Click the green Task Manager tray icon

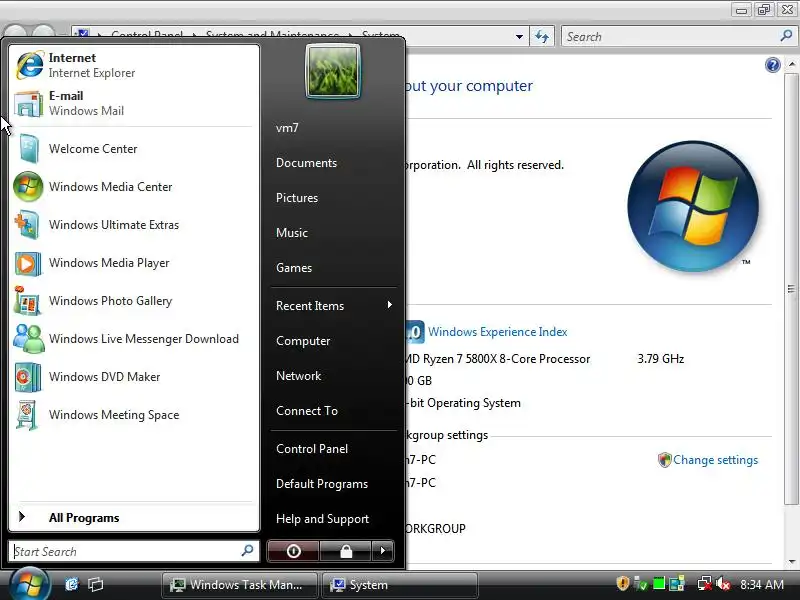coord(659,584)
